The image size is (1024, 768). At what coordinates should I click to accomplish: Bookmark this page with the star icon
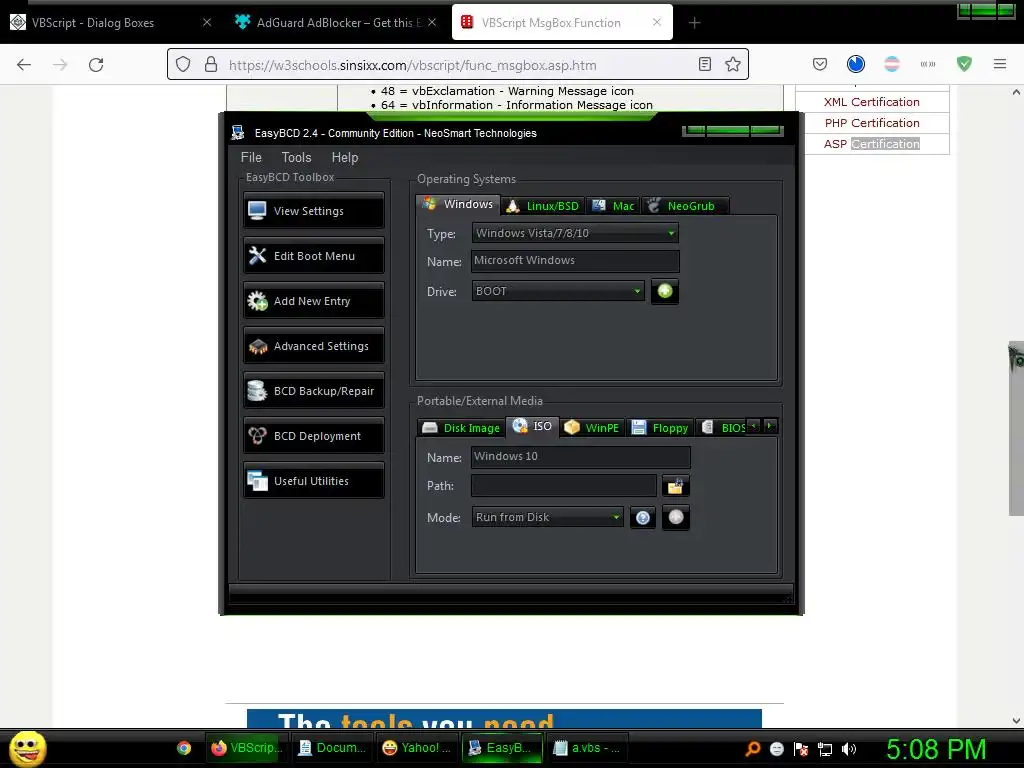pos(733,64)
